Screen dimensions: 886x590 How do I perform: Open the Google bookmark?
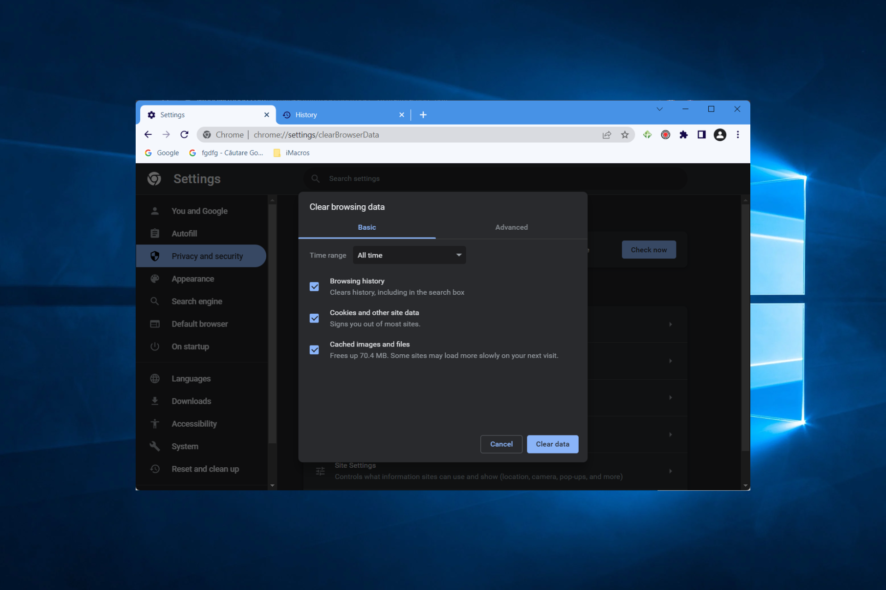[162, 153]
